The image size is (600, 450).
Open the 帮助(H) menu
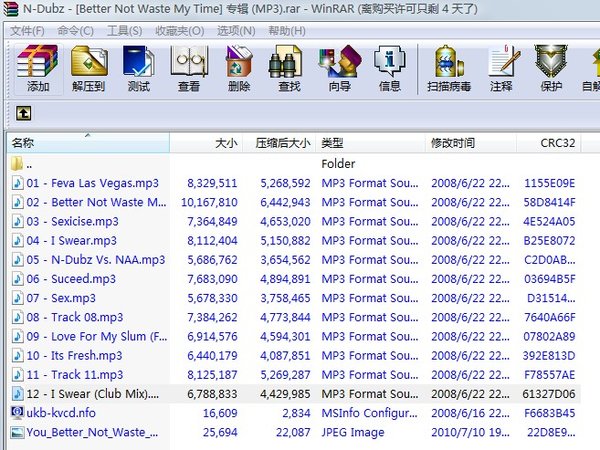287,31
